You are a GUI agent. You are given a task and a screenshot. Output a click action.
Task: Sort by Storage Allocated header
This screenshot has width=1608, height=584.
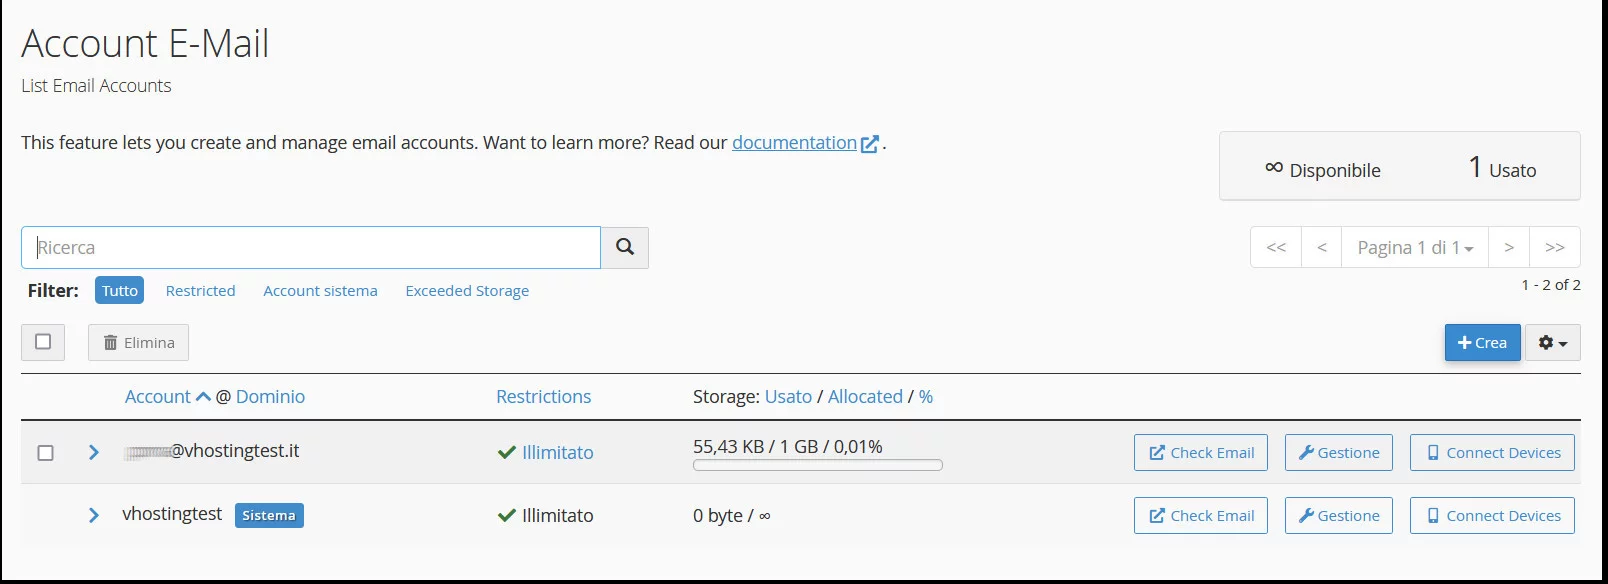pos(865,396)
